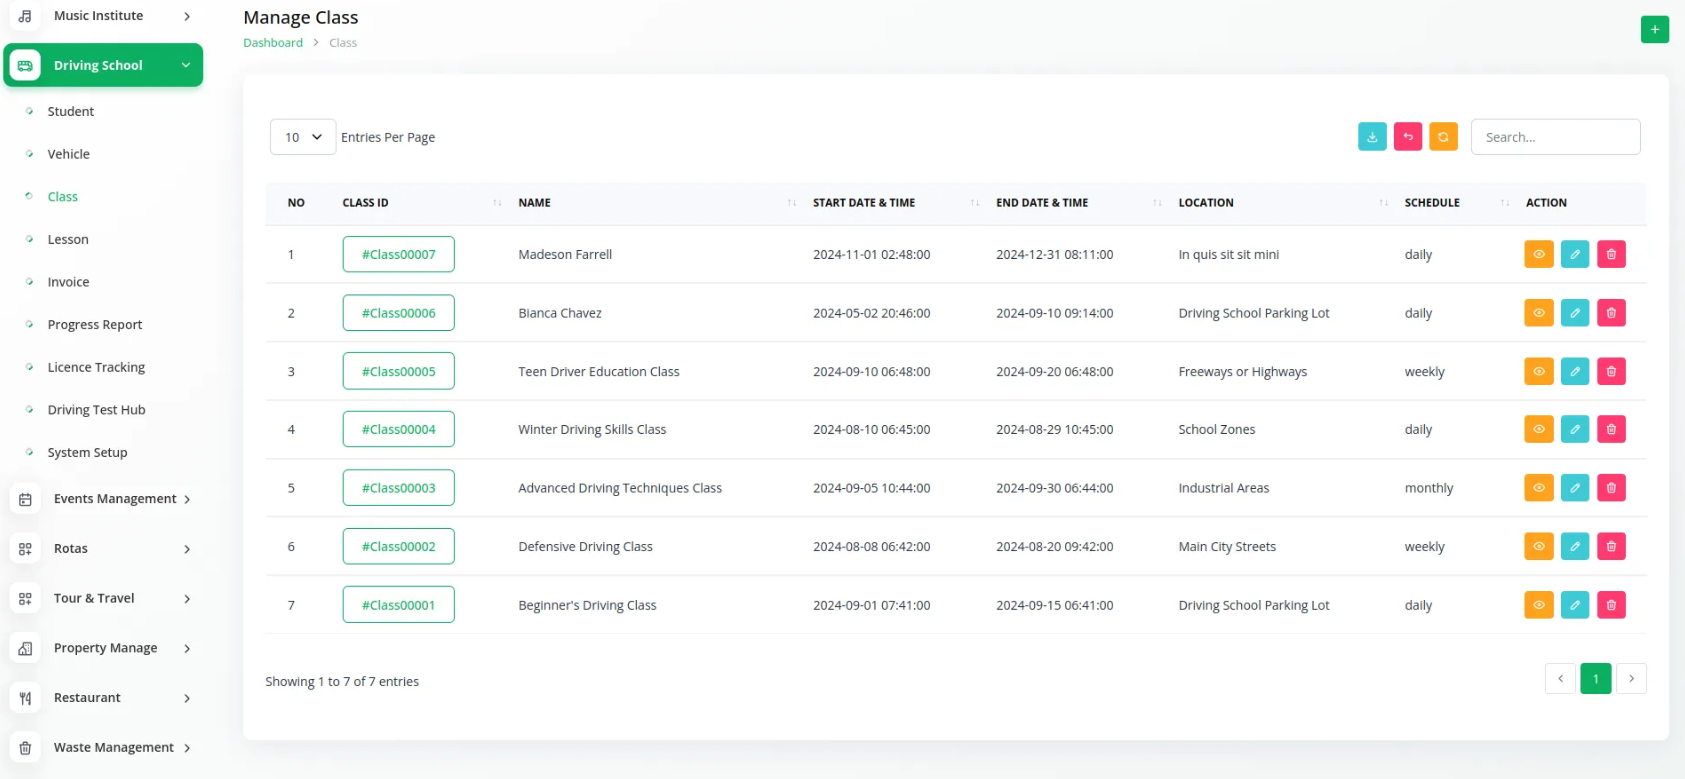Collapse the Driving School menu chevron
The width and height of the screenshot is (1685, 779).
pos(186,65)
